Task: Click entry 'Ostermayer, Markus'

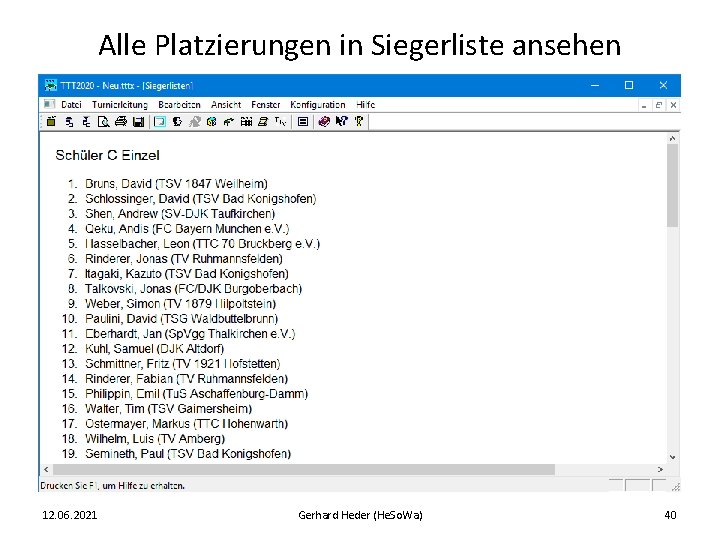Action: [x=186, y=424]
